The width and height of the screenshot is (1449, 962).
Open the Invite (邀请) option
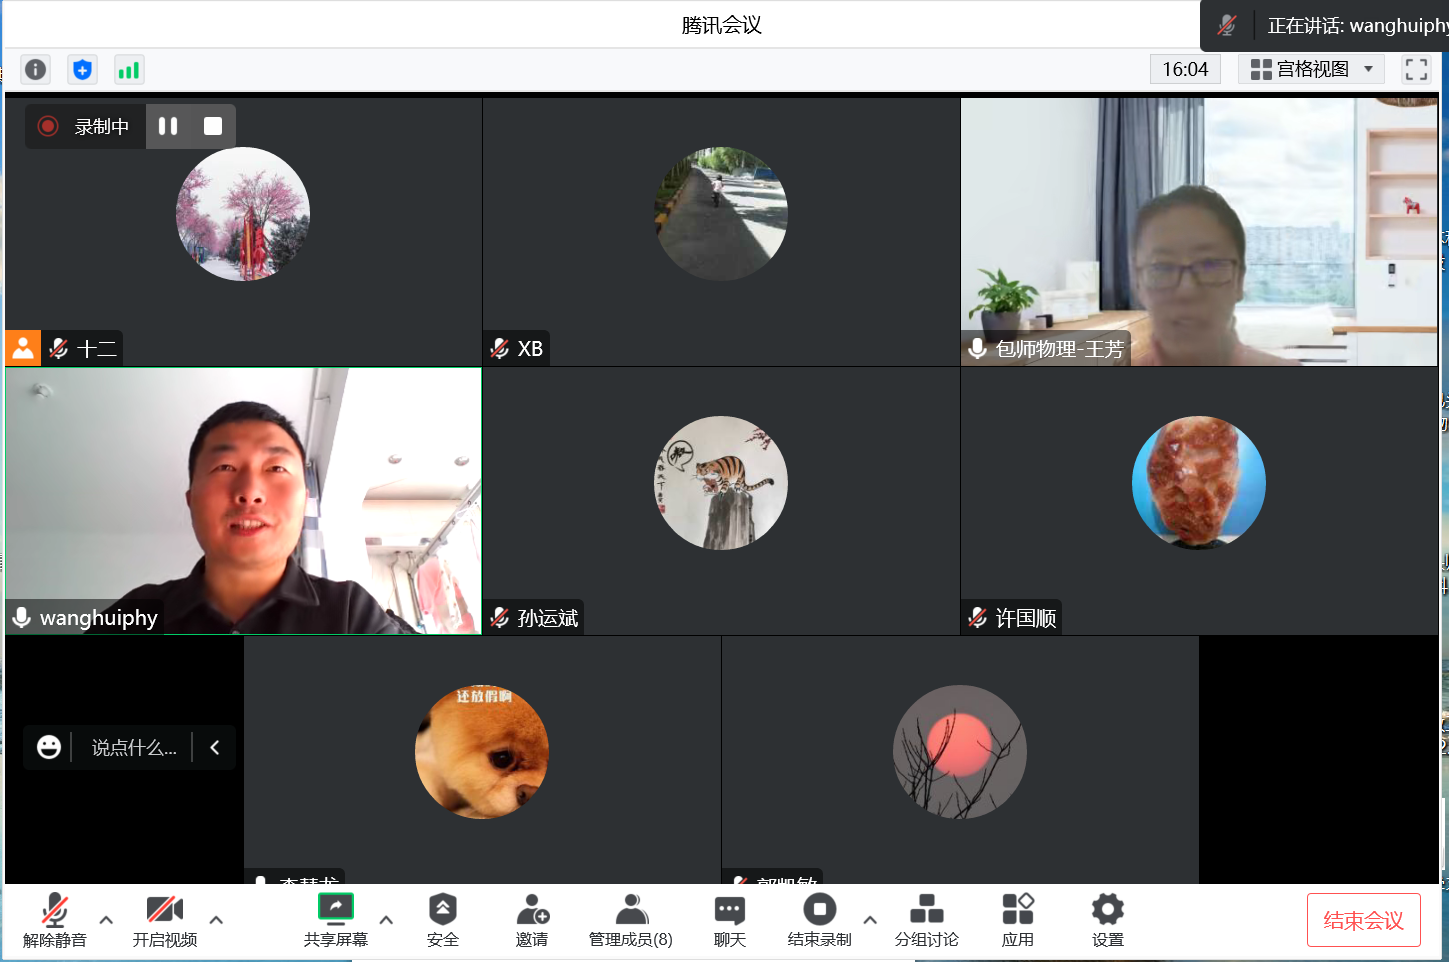click(x=532, y=920)
